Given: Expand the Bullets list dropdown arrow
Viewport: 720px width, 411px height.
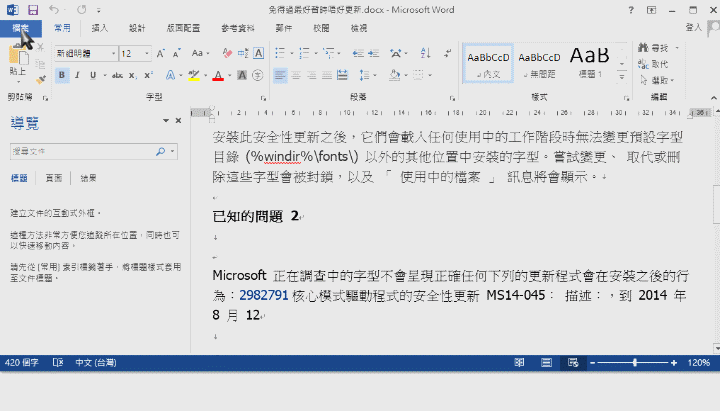Looking at the screenshot, I should point(292,53).
